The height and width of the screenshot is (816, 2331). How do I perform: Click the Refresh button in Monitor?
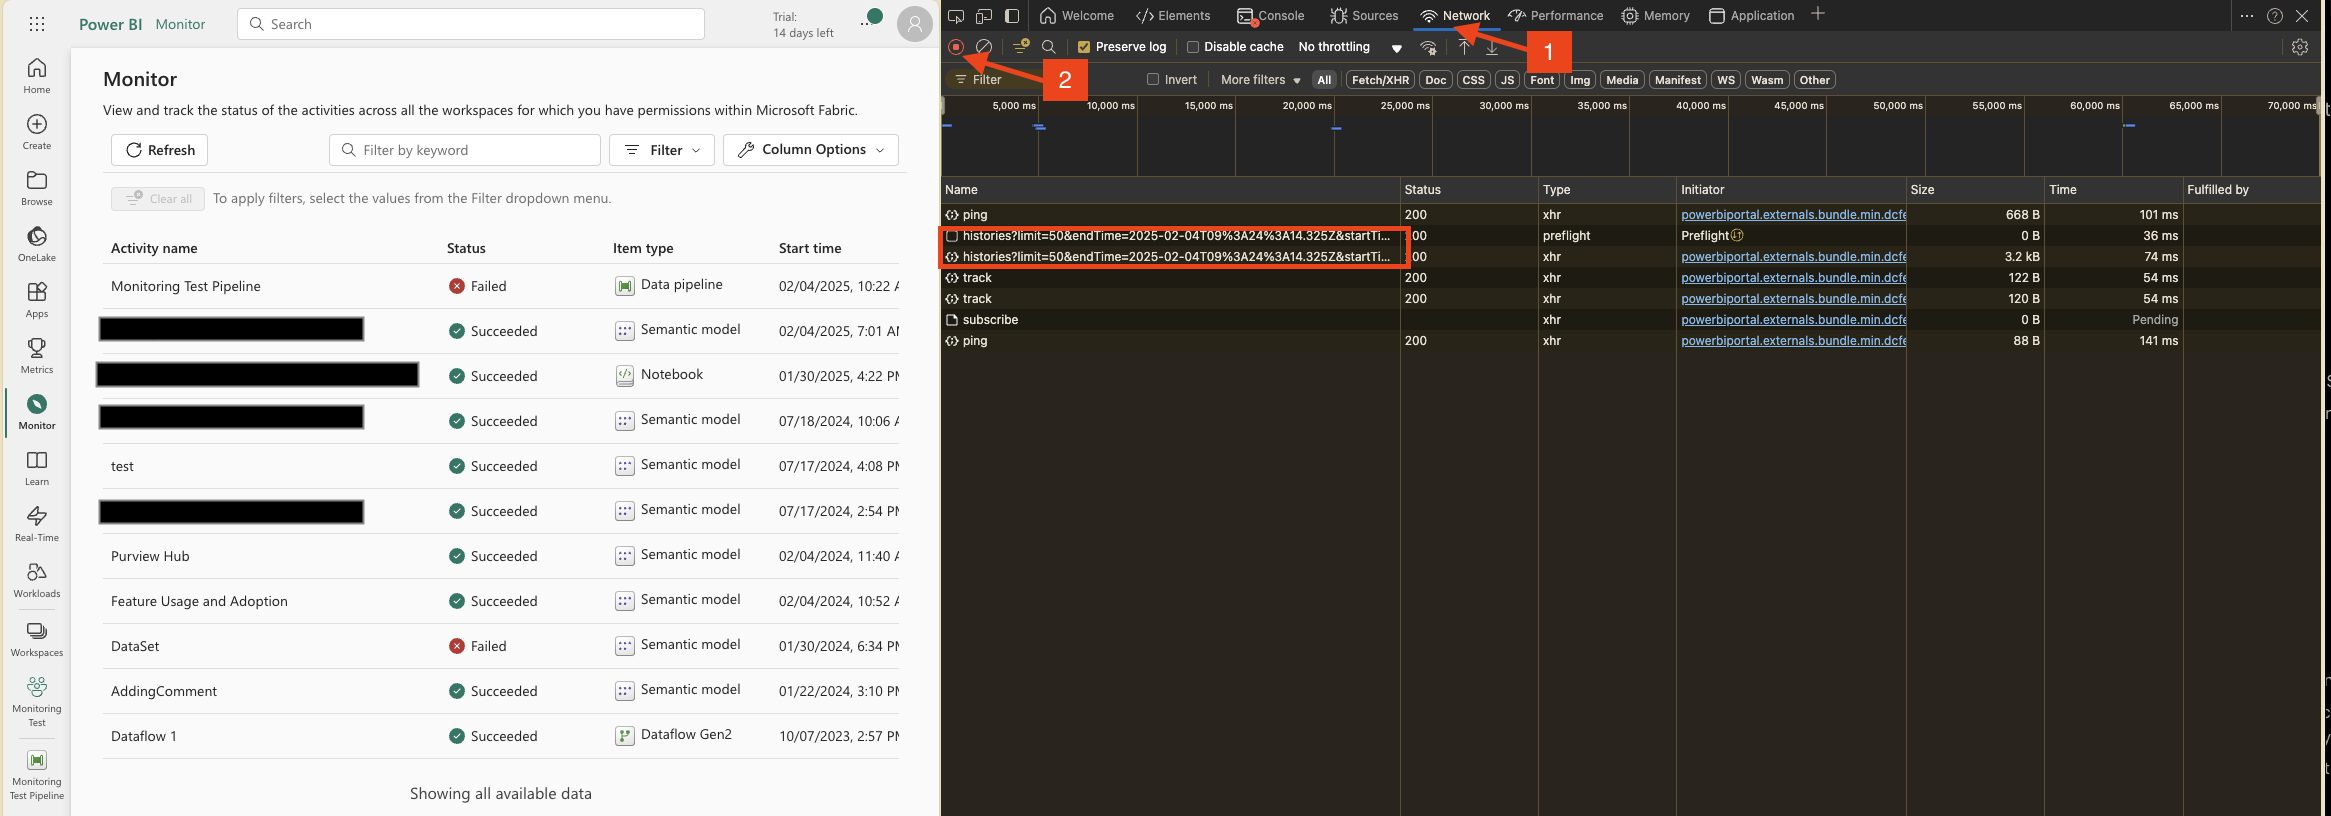coord(160,150)
